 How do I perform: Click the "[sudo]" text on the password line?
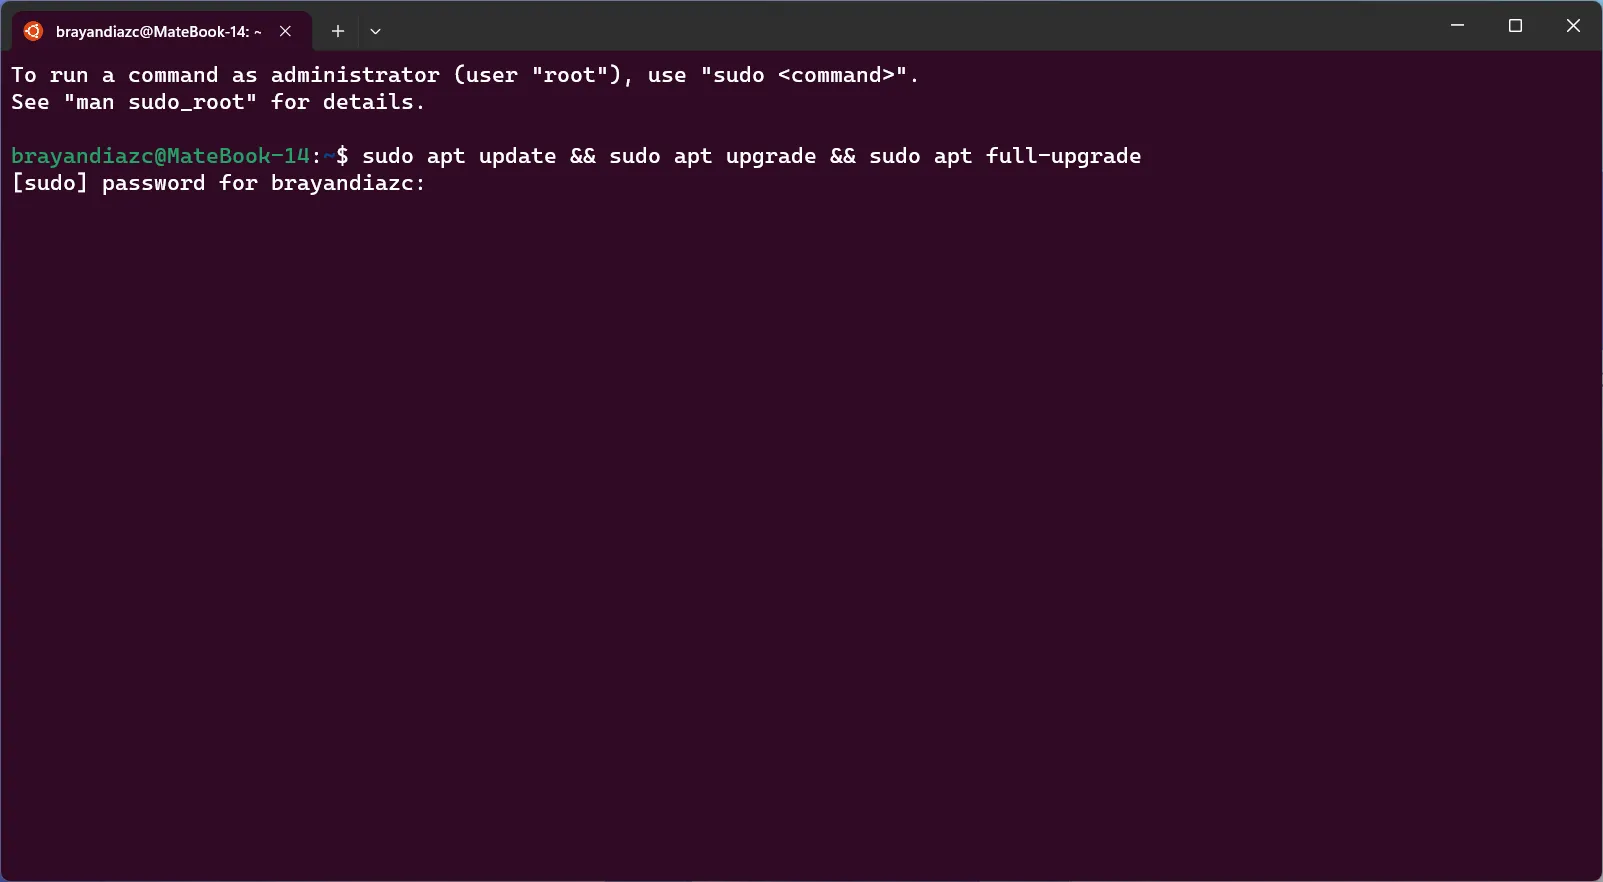(50, 183)
